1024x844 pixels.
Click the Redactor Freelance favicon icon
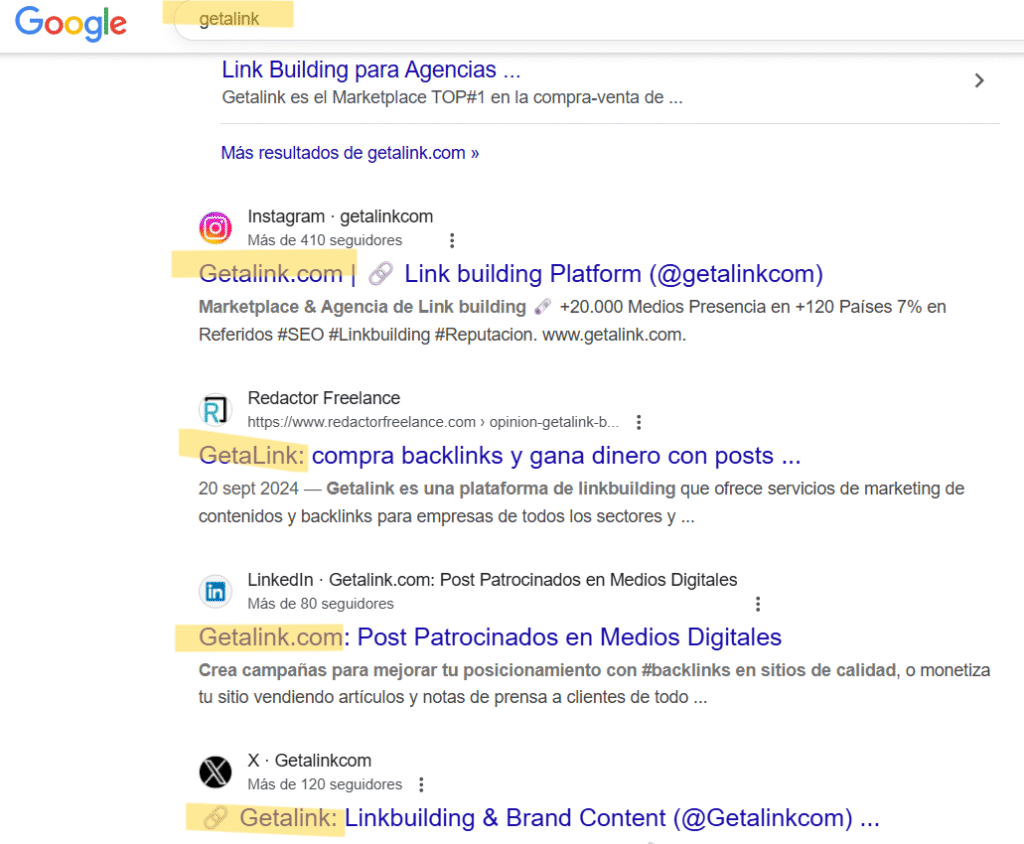point(215,410)
